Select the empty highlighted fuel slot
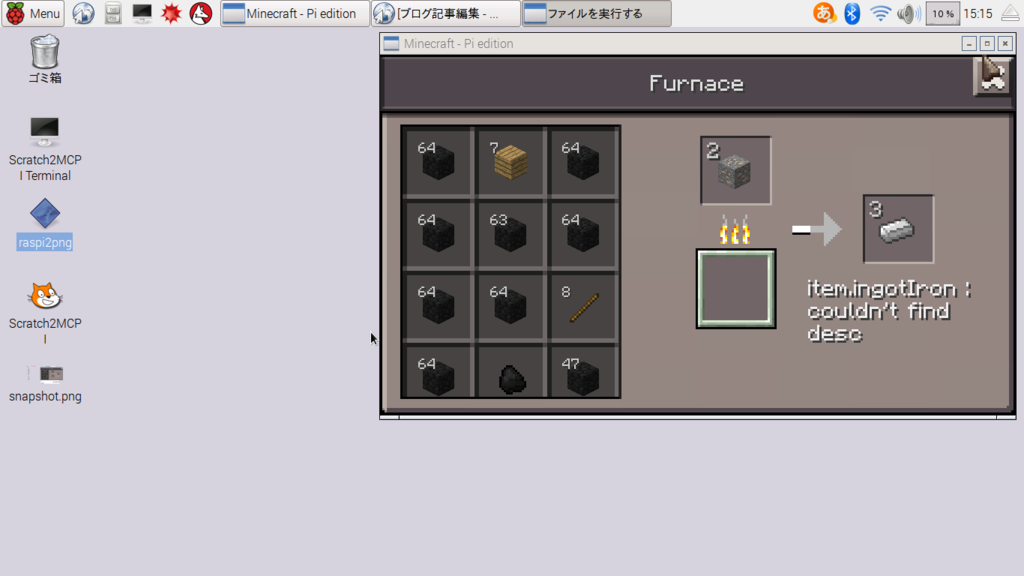The image size is (1024, 576). (x=735, y=288)
